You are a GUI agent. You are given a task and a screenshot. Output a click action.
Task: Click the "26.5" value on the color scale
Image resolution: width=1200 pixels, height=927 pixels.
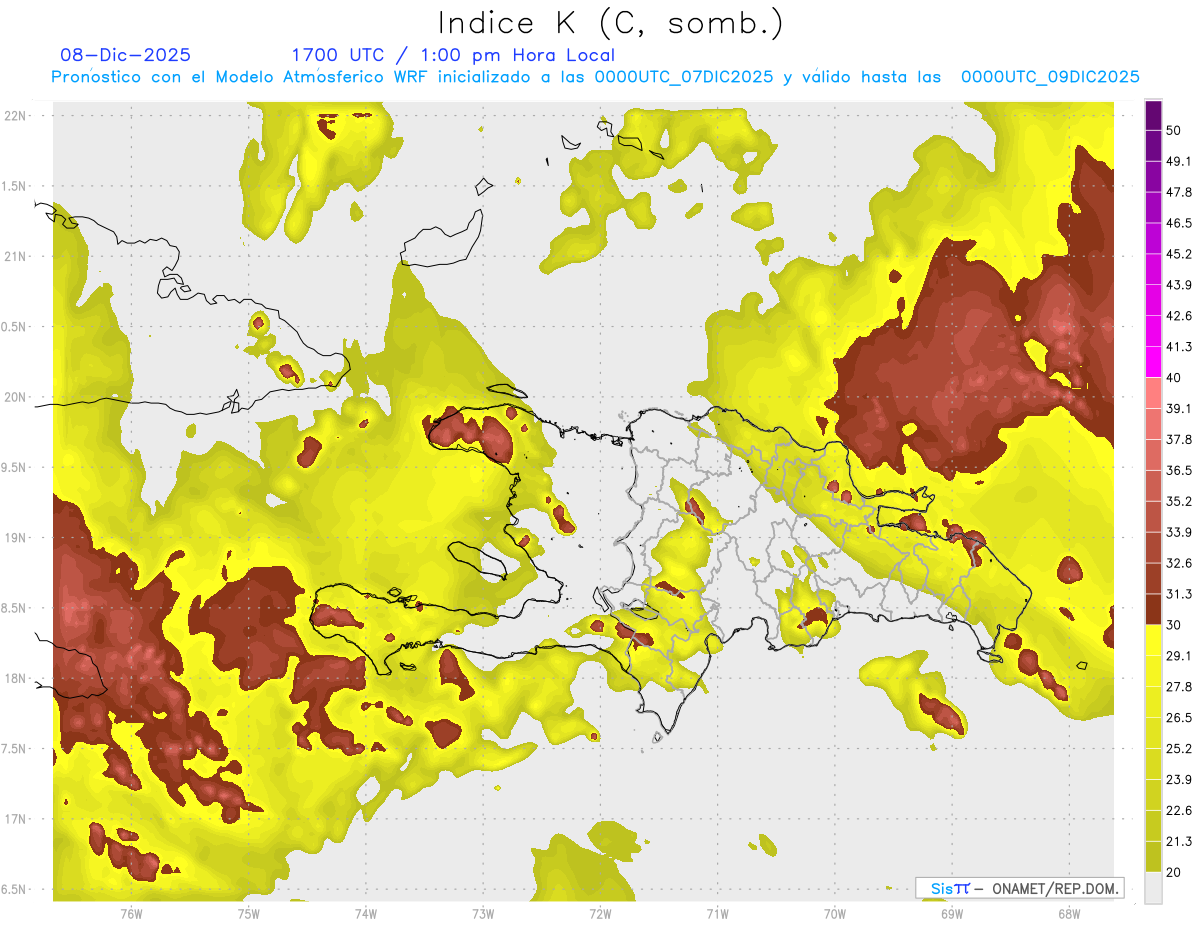coord(1179,718)
